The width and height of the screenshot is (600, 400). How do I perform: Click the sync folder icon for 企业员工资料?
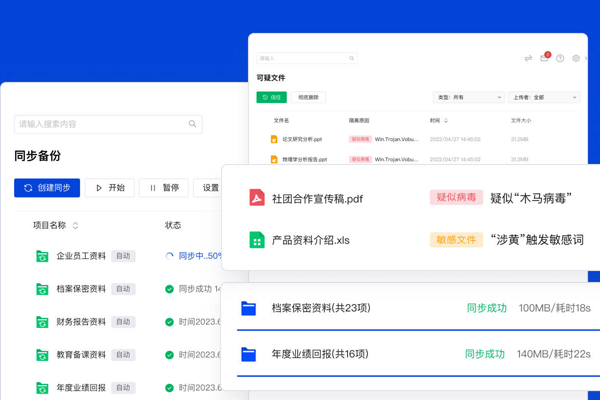click(42, 256)
